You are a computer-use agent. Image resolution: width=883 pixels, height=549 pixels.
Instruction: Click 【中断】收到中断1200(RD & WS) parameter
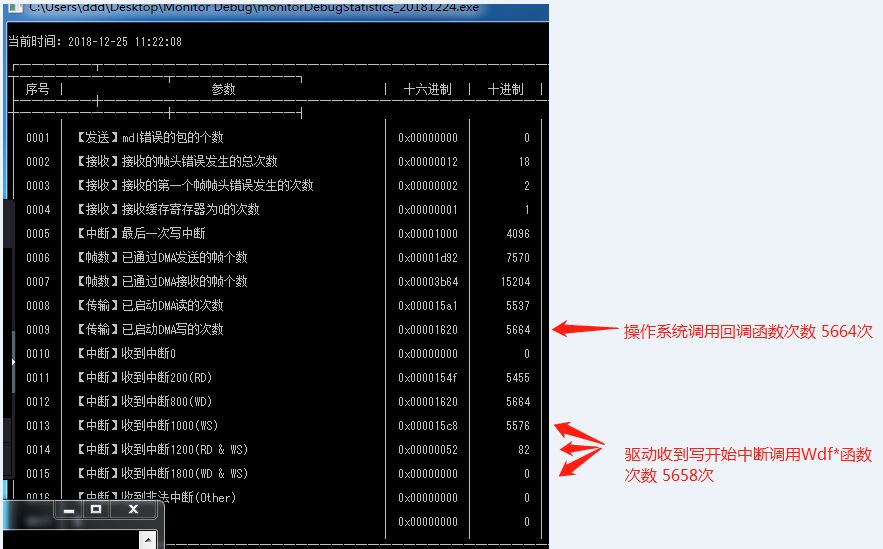tap(162, 449)
